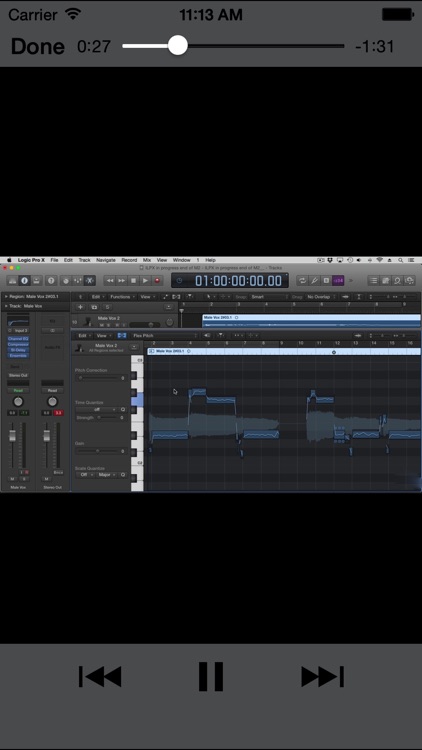The width and height of the screenshot is (422, 750).
Task: Mute the Male Vox channel strip
Action: pyautogui.click(x=12, y=479)
